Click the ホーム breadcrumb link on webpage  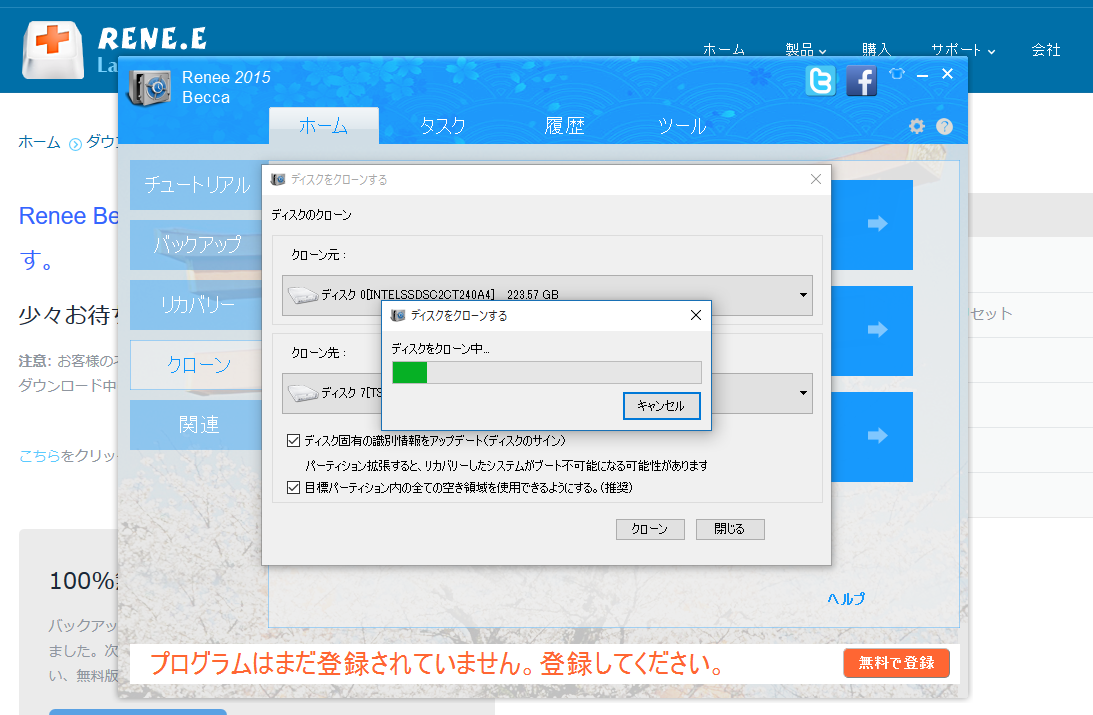(39, 142)
